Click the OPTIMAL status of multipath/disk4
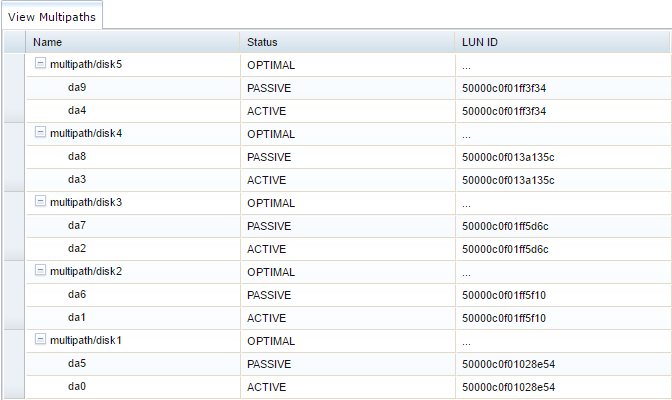The width and height of the screenshot is (672, 400). point(271,134)
